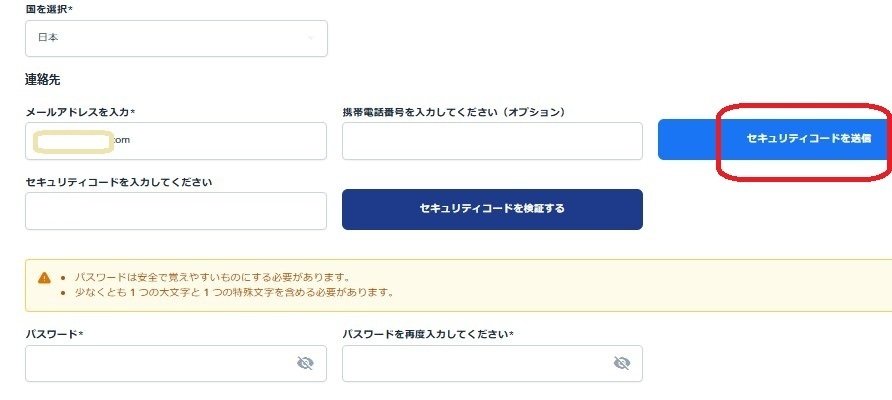The image size is (892, 400).
Task: Click the セキュリティコードを送信 button
Action: pos(775,139)
